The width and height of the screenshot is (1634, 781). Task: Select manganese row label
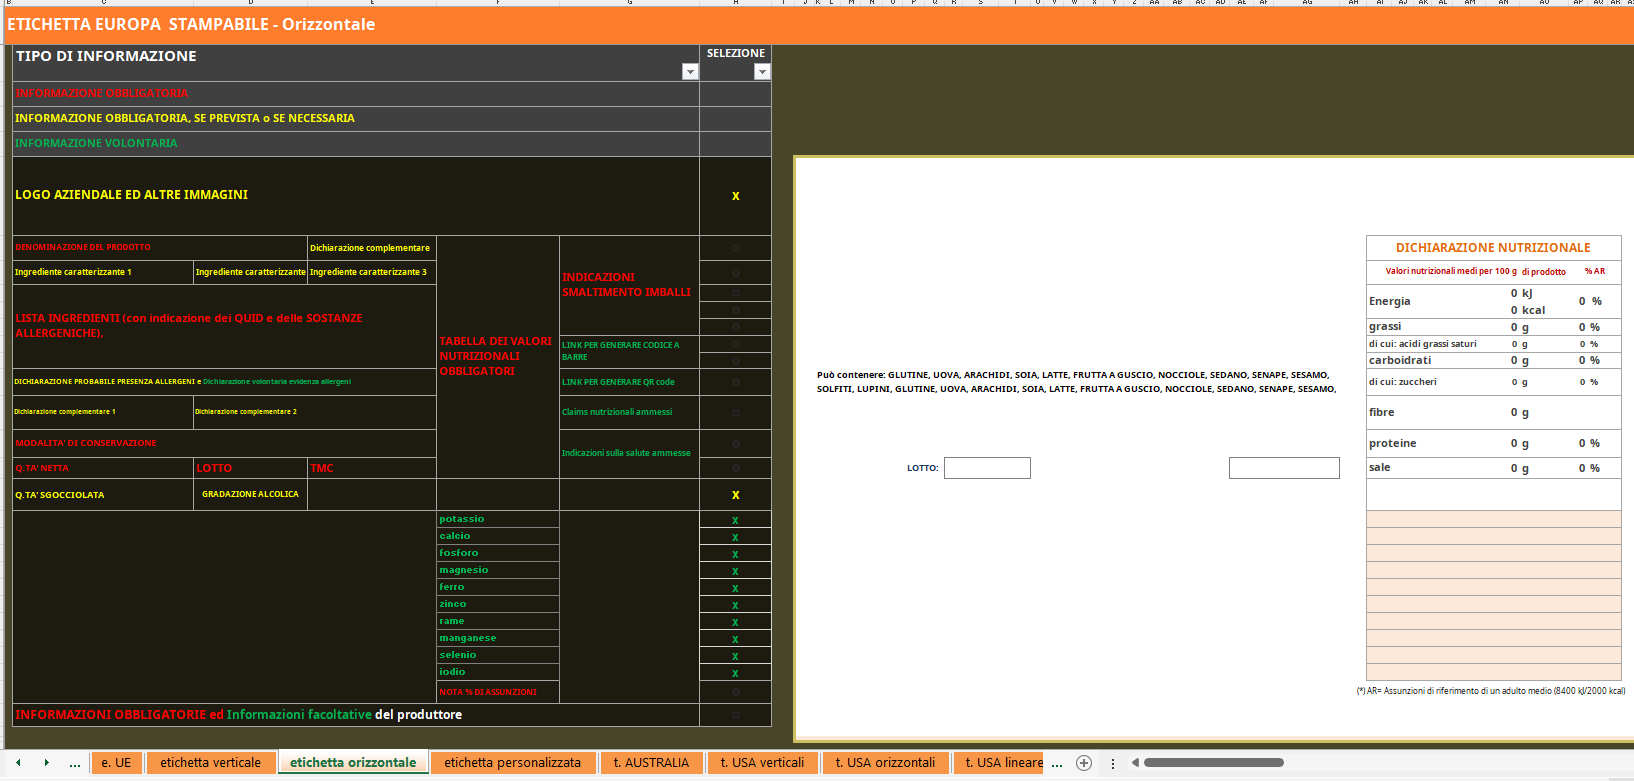tap(498, 639)
